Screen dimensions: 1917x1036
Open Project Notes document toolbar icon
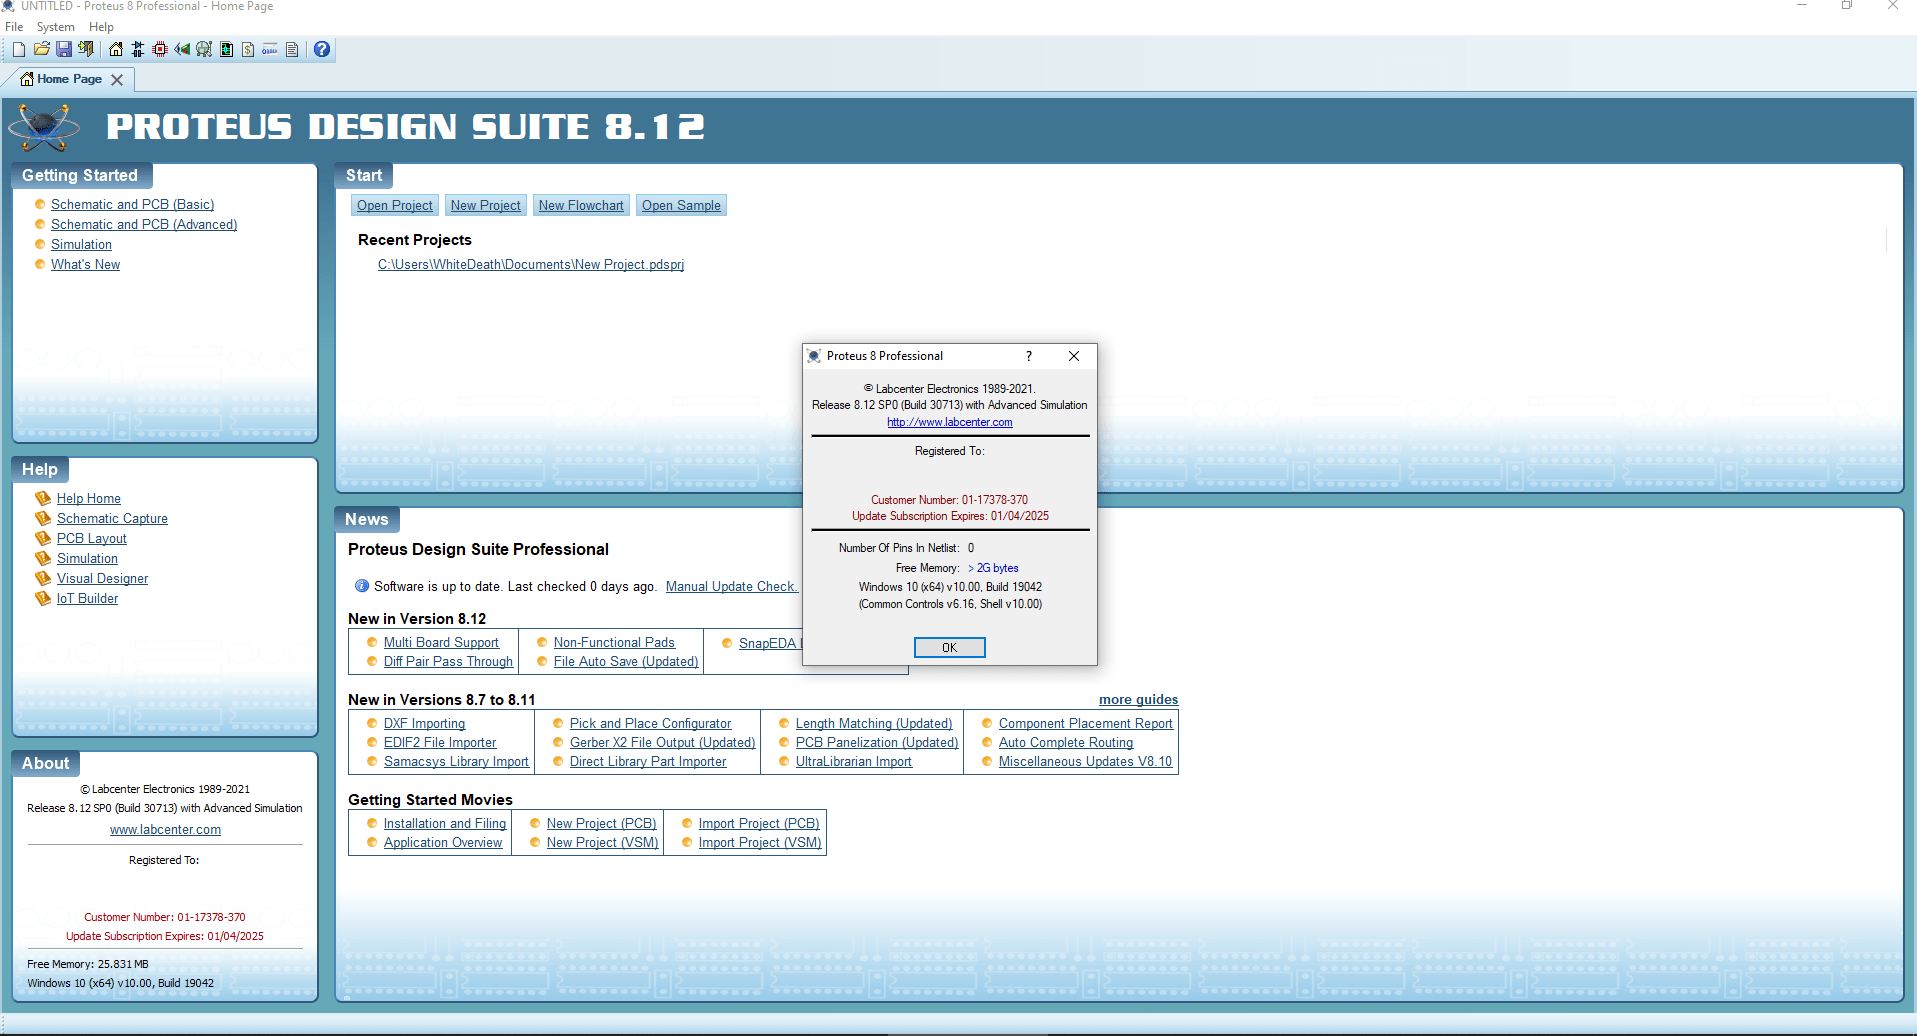click(x=292, y=49)
